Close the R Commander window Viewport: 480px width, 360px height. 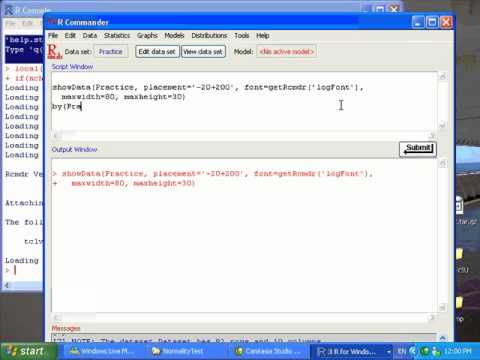tap(446, 22)
